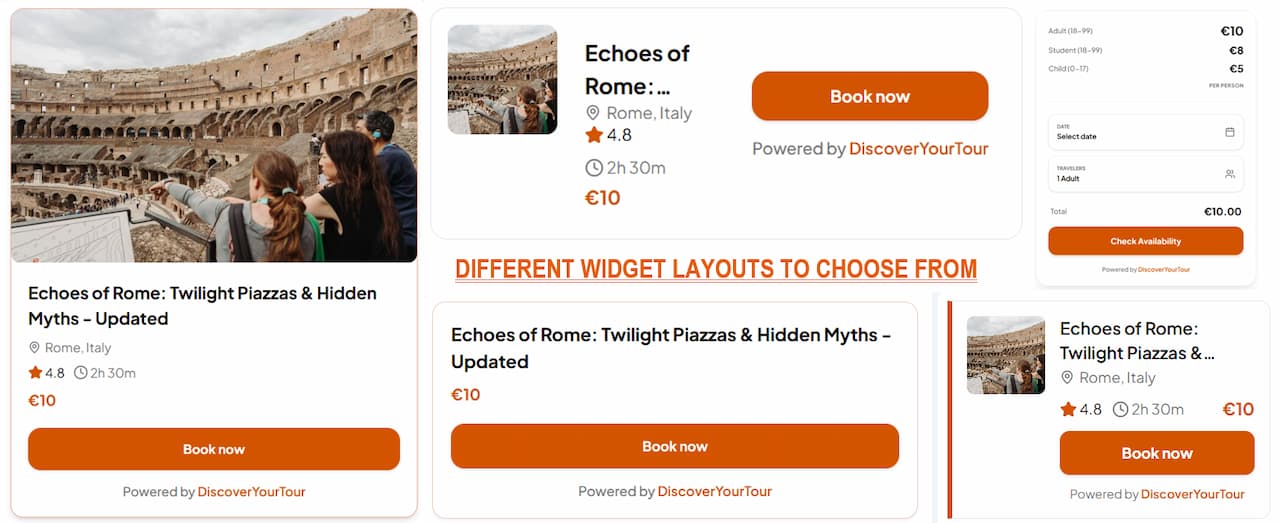This screenshot has width=1280, height=523.
Task: Click Book now in the top horizontal widget
Action: [x=869, y=96]
